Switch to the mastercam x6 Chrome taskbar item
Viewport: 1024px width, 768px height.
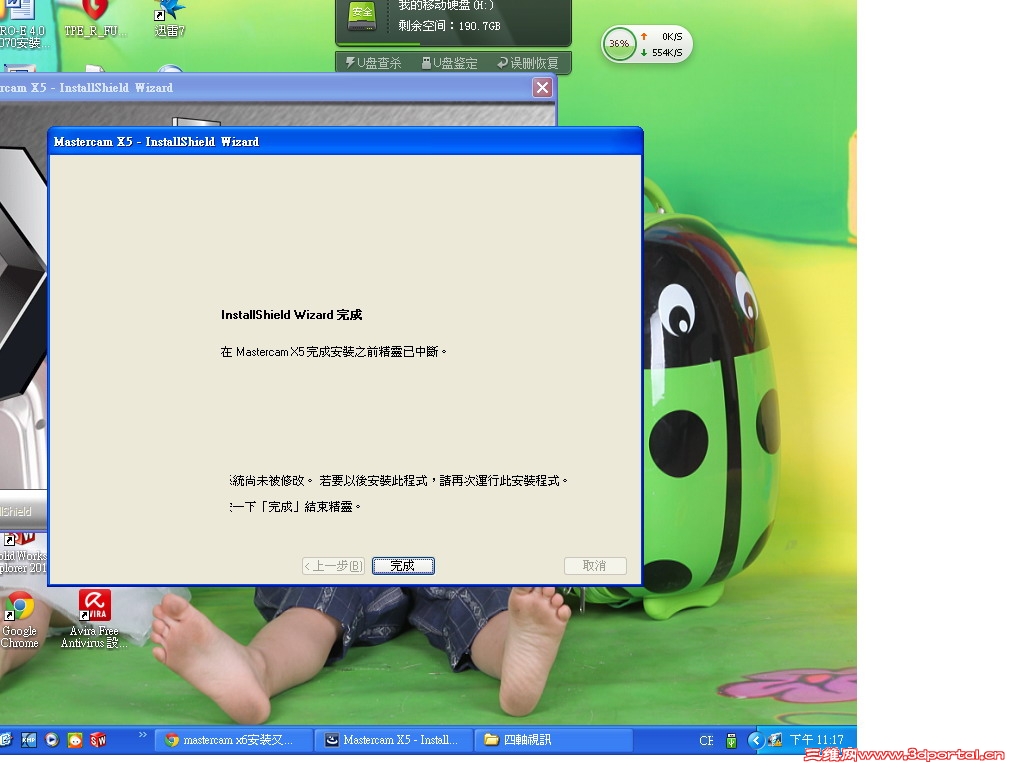click(232, 740)
